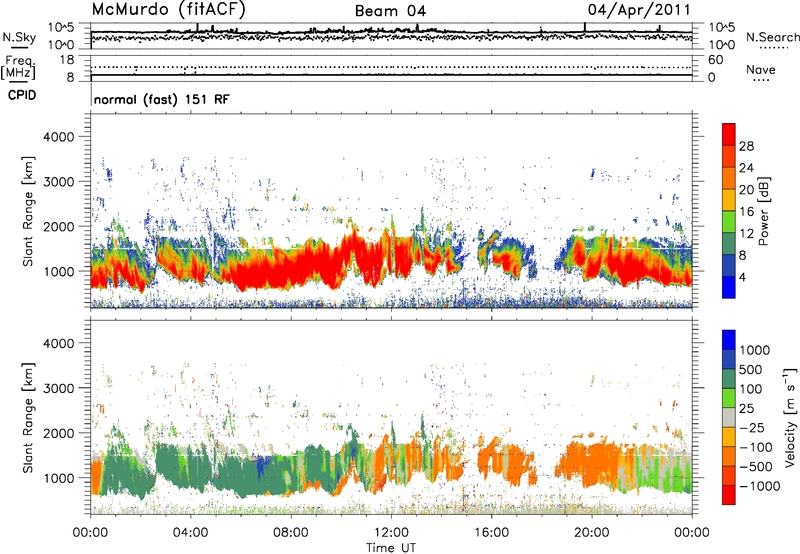Click the 2000 tick on velocity panel axis
The image size is (800, 554).
tap(59, 433)
